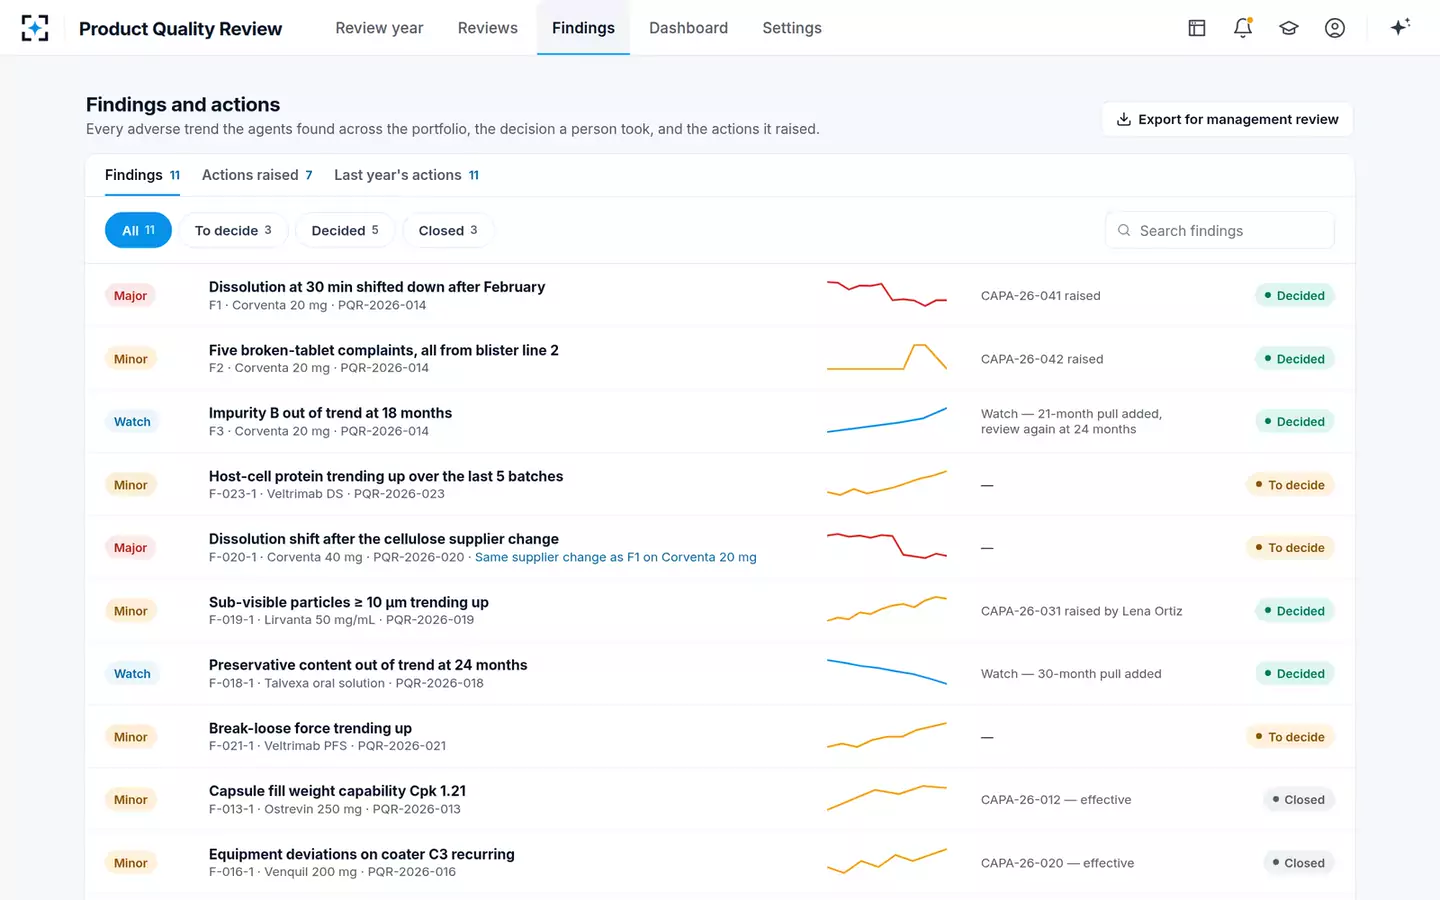
Task: Filter findings by the Decided chip
Action: click(345, 230)
